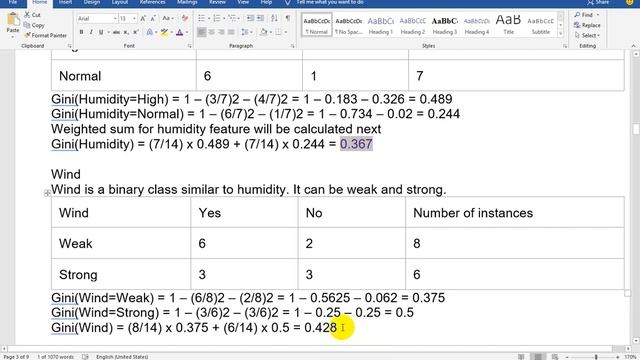Open the font size dropdown
This screenshot has height=360, width=640.
coord(134,18)
